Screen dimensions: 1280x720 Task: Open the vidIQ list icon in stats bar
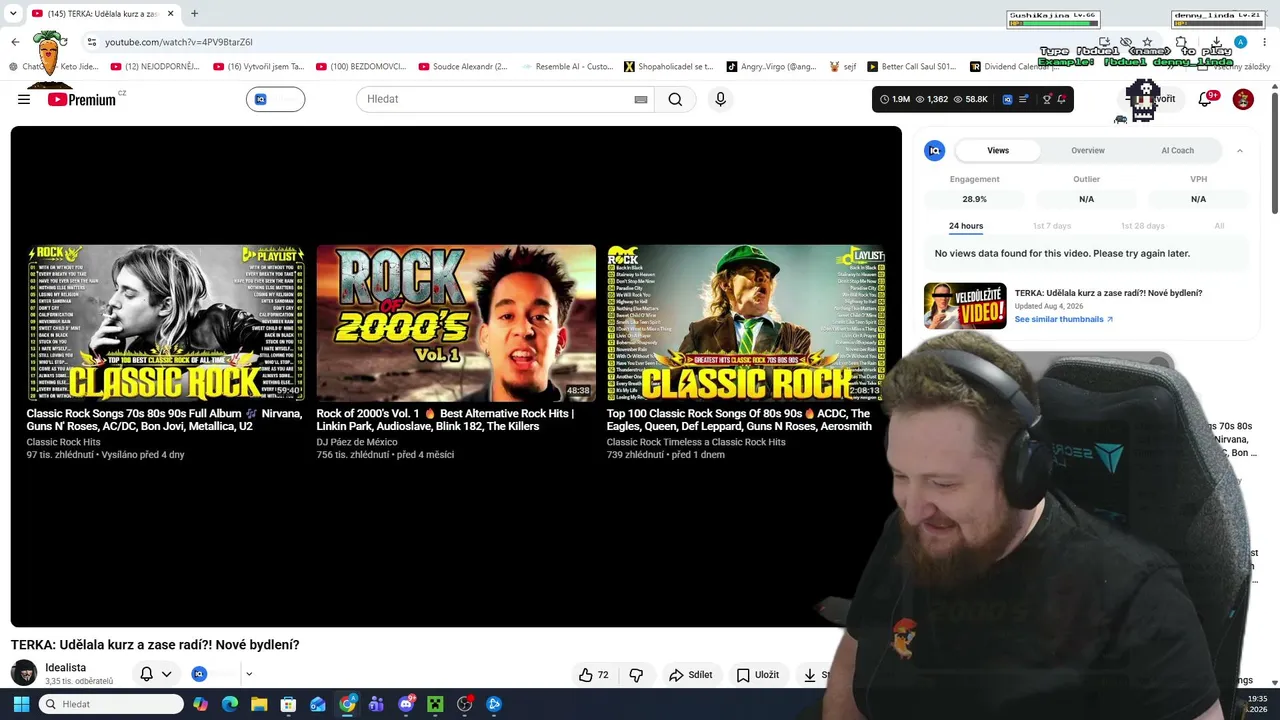click(x=1023, y=99)
